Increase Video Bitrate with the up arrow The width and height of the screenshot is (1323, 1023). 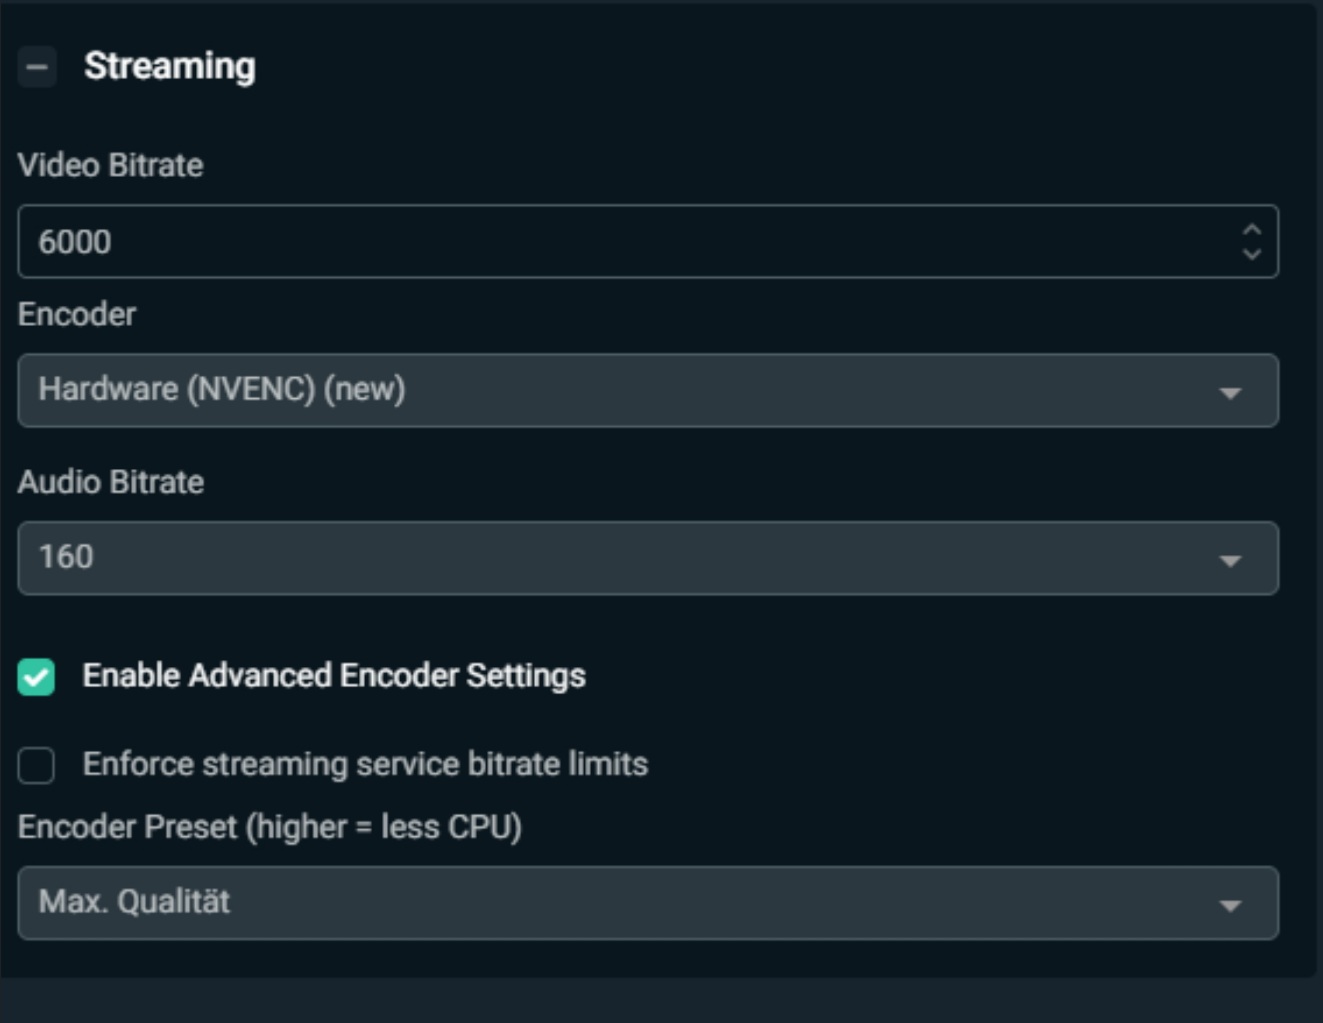pyautogui.click(x=1251, y=230)
